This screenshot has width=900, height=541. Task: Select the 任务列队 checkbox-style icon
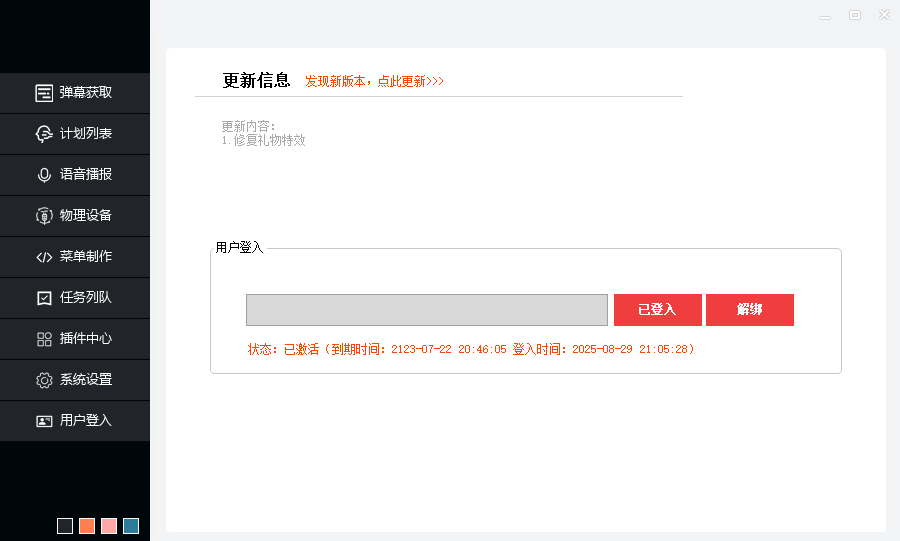pos(44,298)
